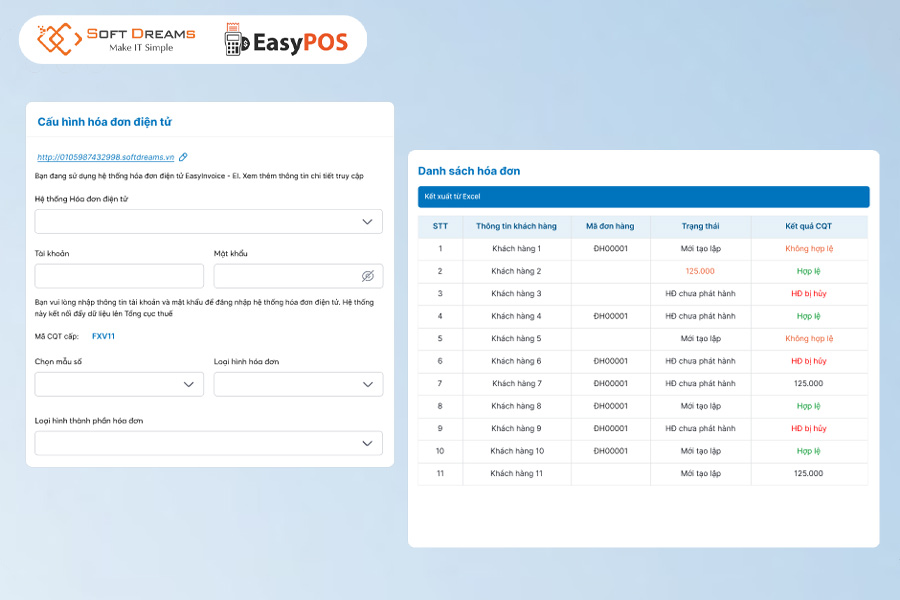Select the Khách hàng 1 row
Screen dimensions: 900x600
(x=517, y=249)
